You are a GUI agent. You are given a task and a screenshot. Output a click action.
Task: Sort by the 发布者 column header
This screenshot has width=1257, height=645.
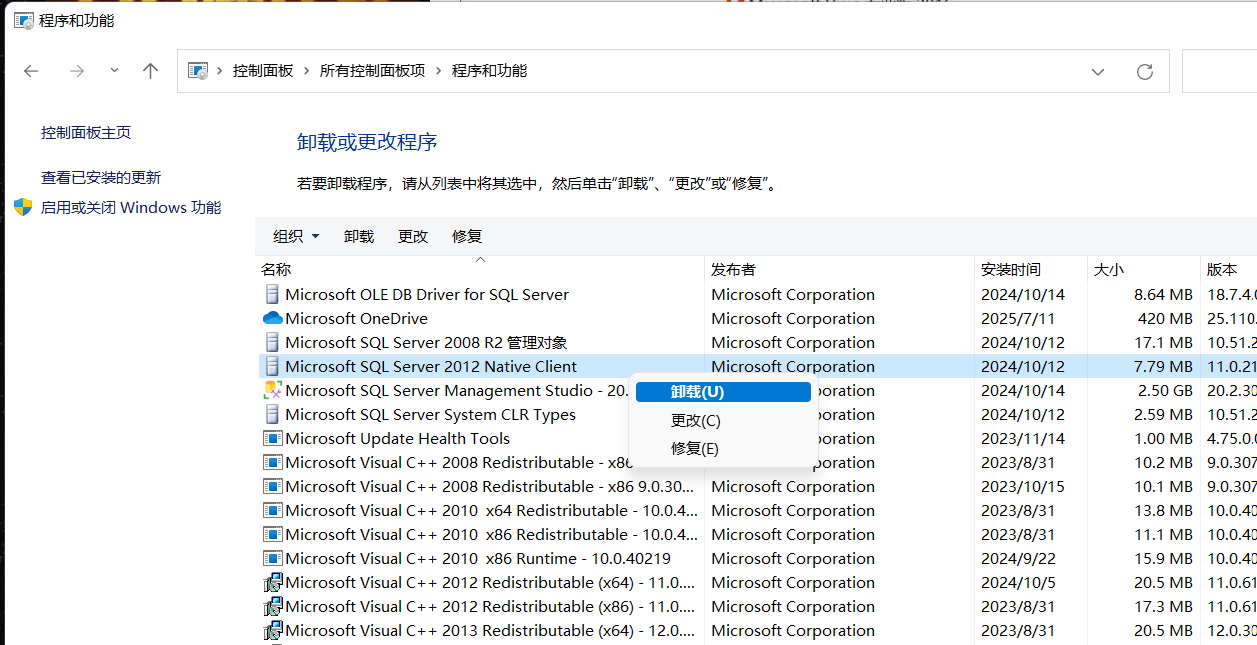[x=839, y=269]
